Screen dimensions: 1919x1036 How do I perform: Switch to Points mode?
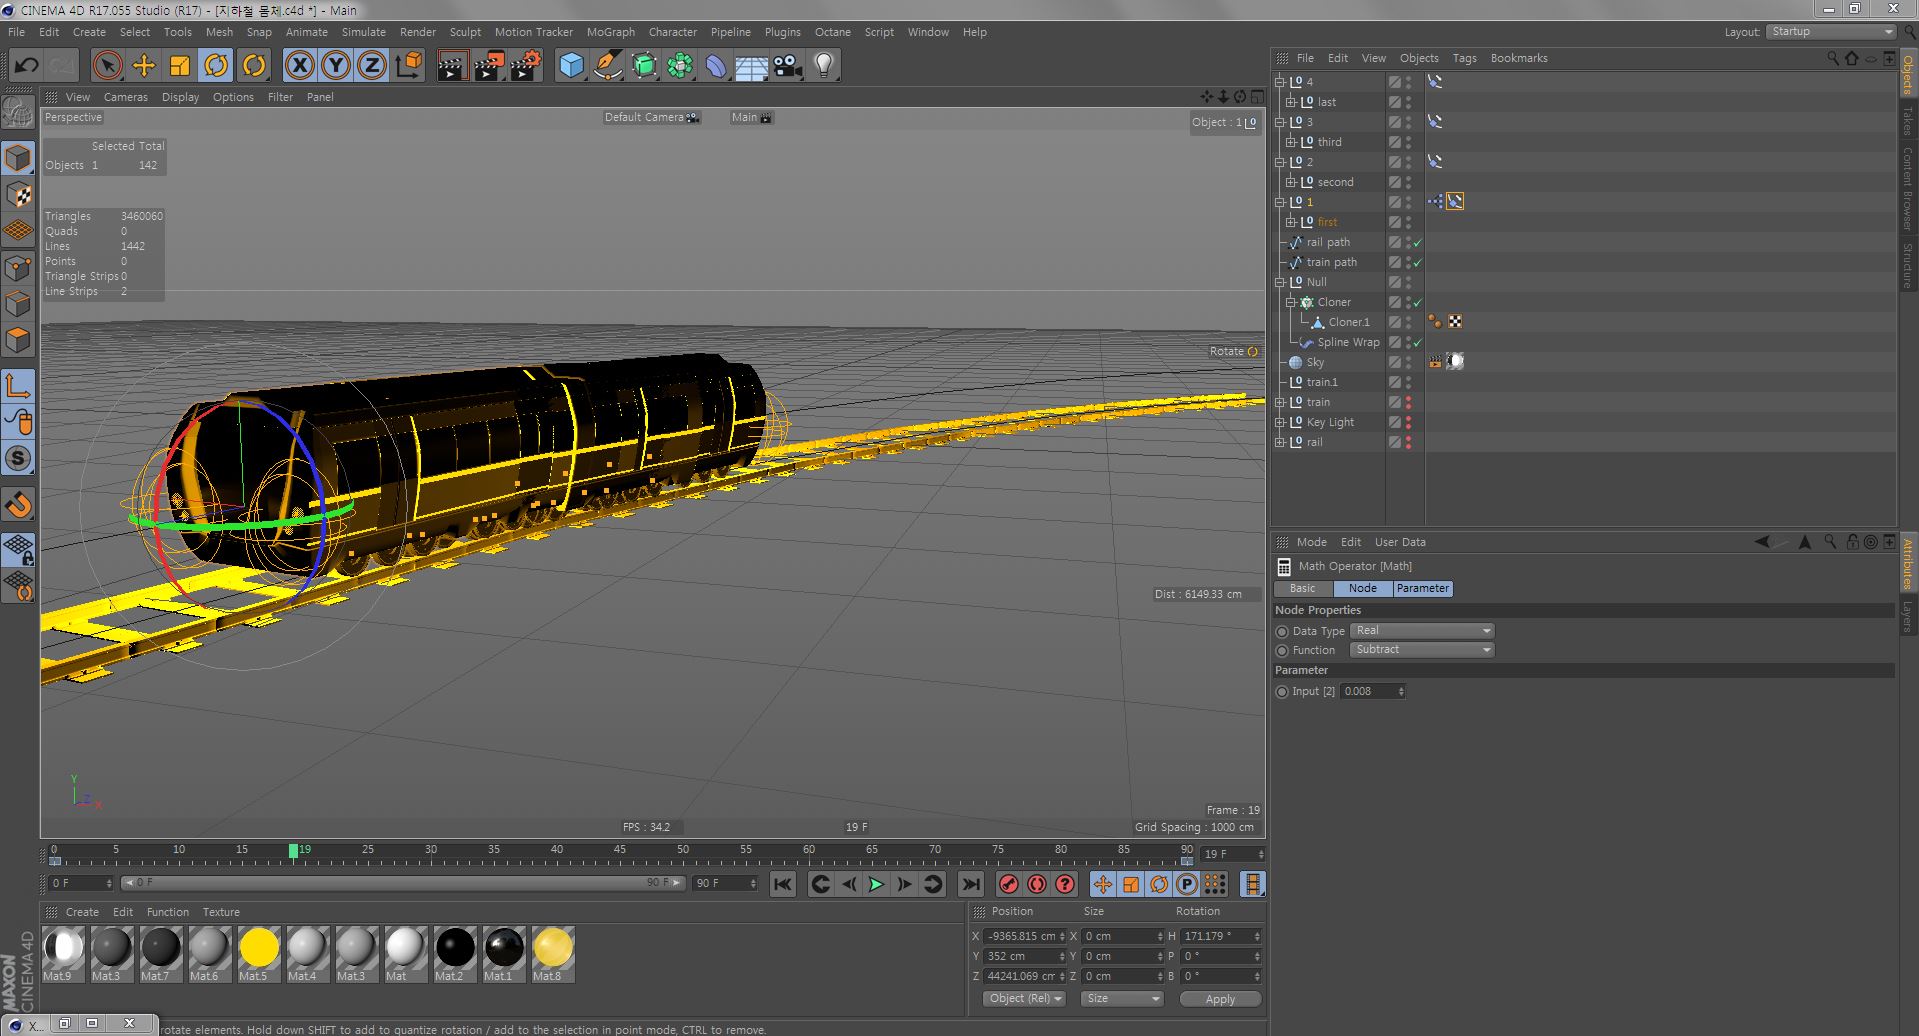pyautogui.click(x=18, y=267)
